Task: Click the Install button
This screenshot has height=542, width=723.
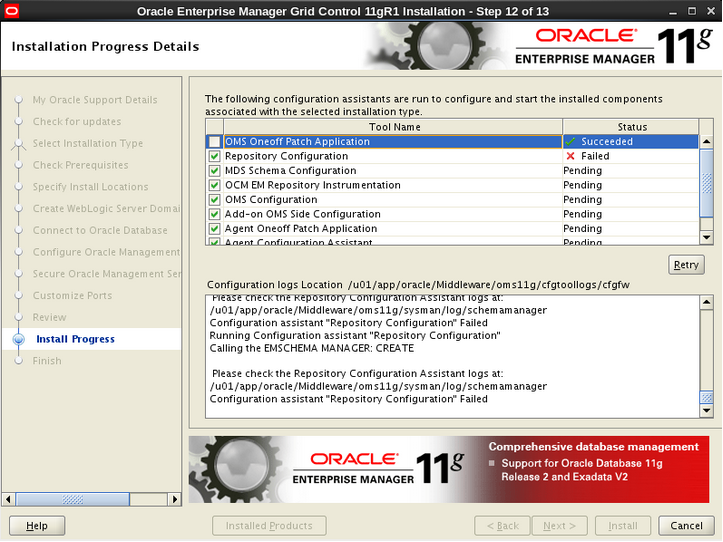Action: pyautogui.click(x=622, y=525)
